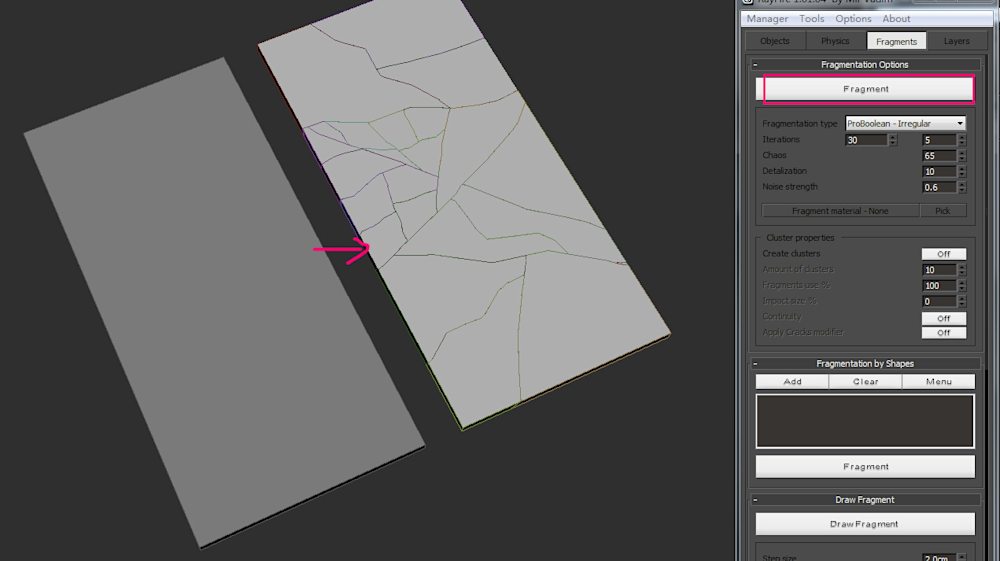Select the Fragments tab
The height and width of the screenshot is (561, 1000).
[x=896, y=41]
